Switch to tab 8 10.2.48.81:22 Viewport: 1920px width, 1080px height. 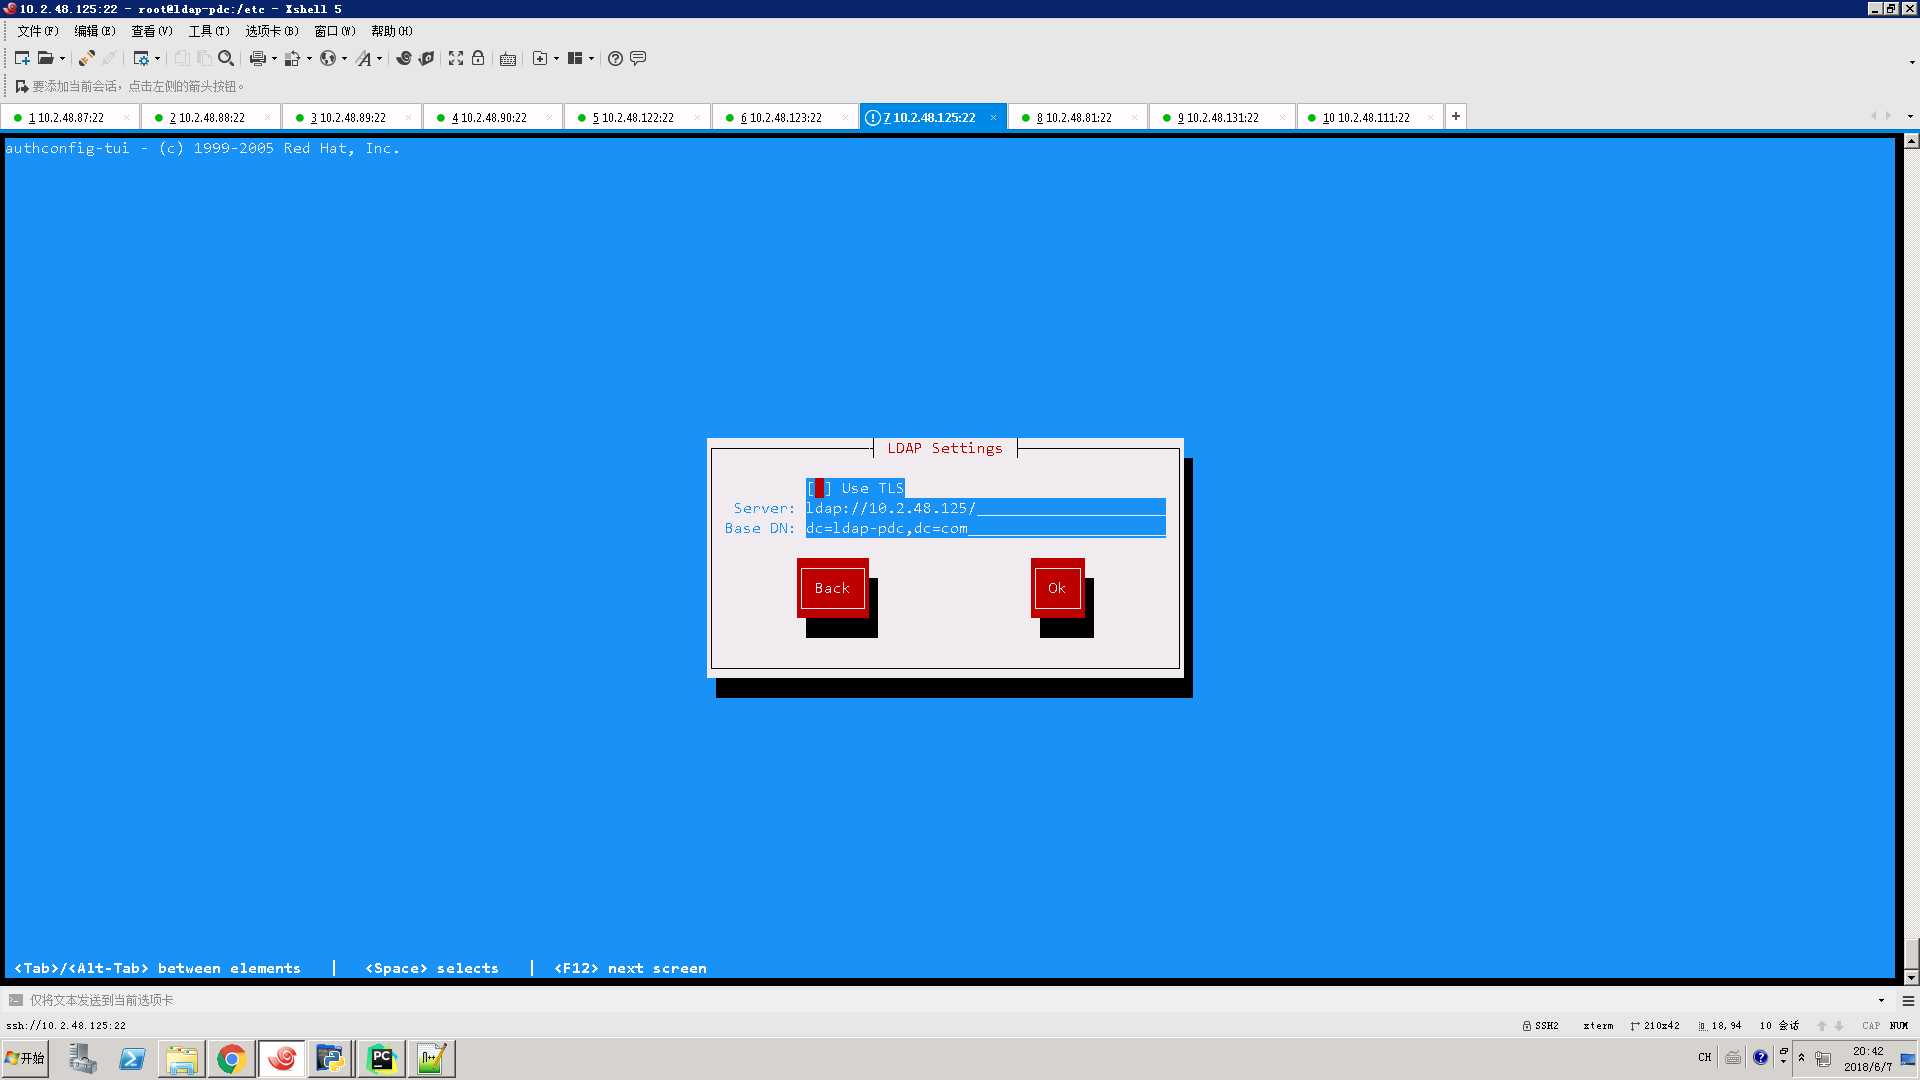click(x=1078, y=118)
